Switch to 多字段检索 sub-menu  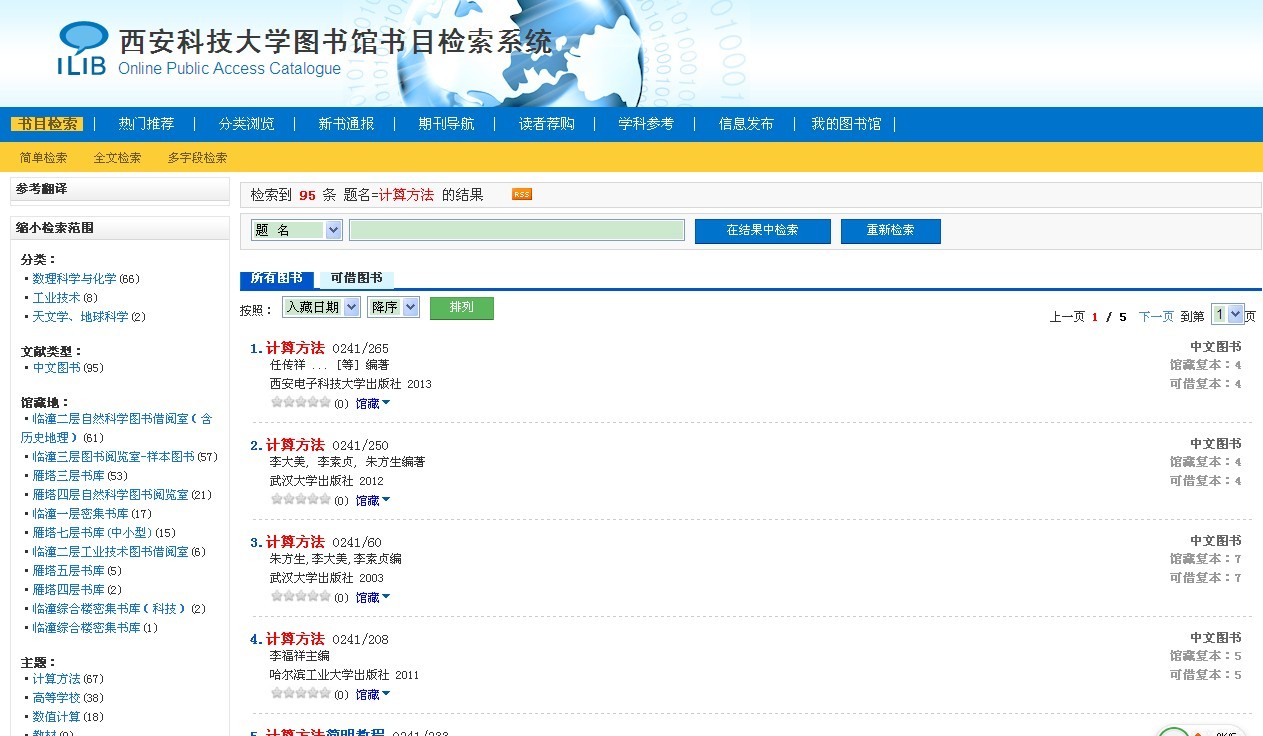click(x=197, y=158)
